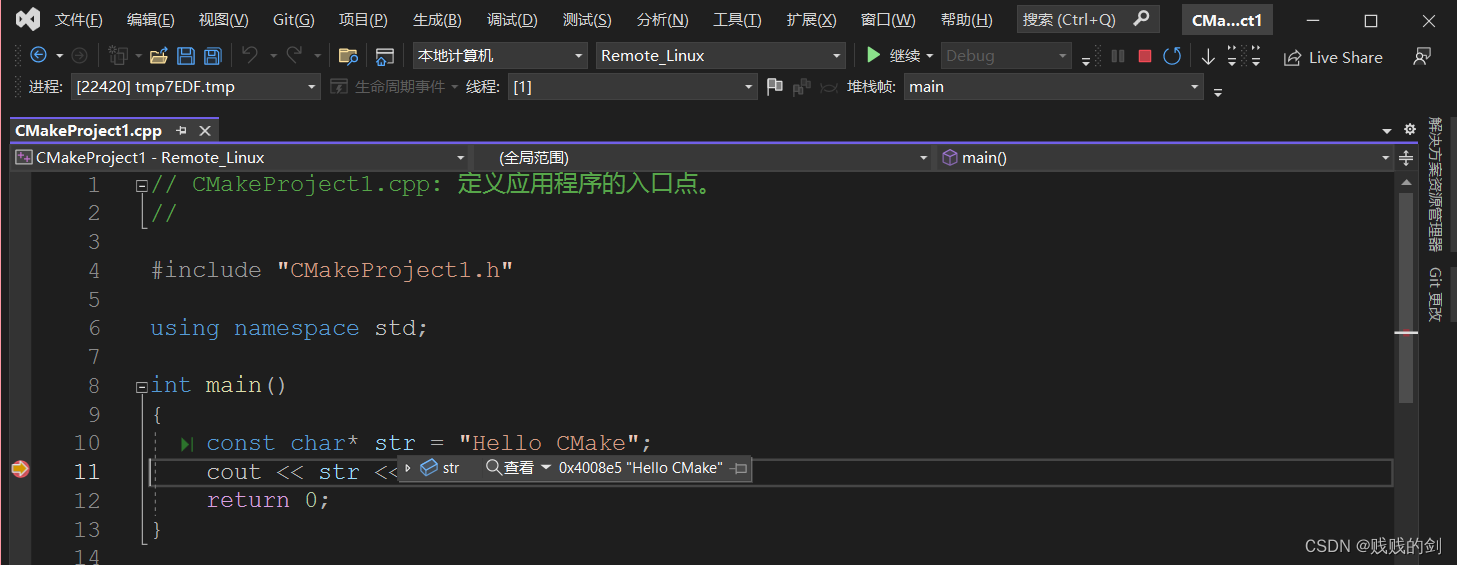Click the search magnifier icon in search box
Viewport: 1457px width, 565px height.
(1141, 19)
